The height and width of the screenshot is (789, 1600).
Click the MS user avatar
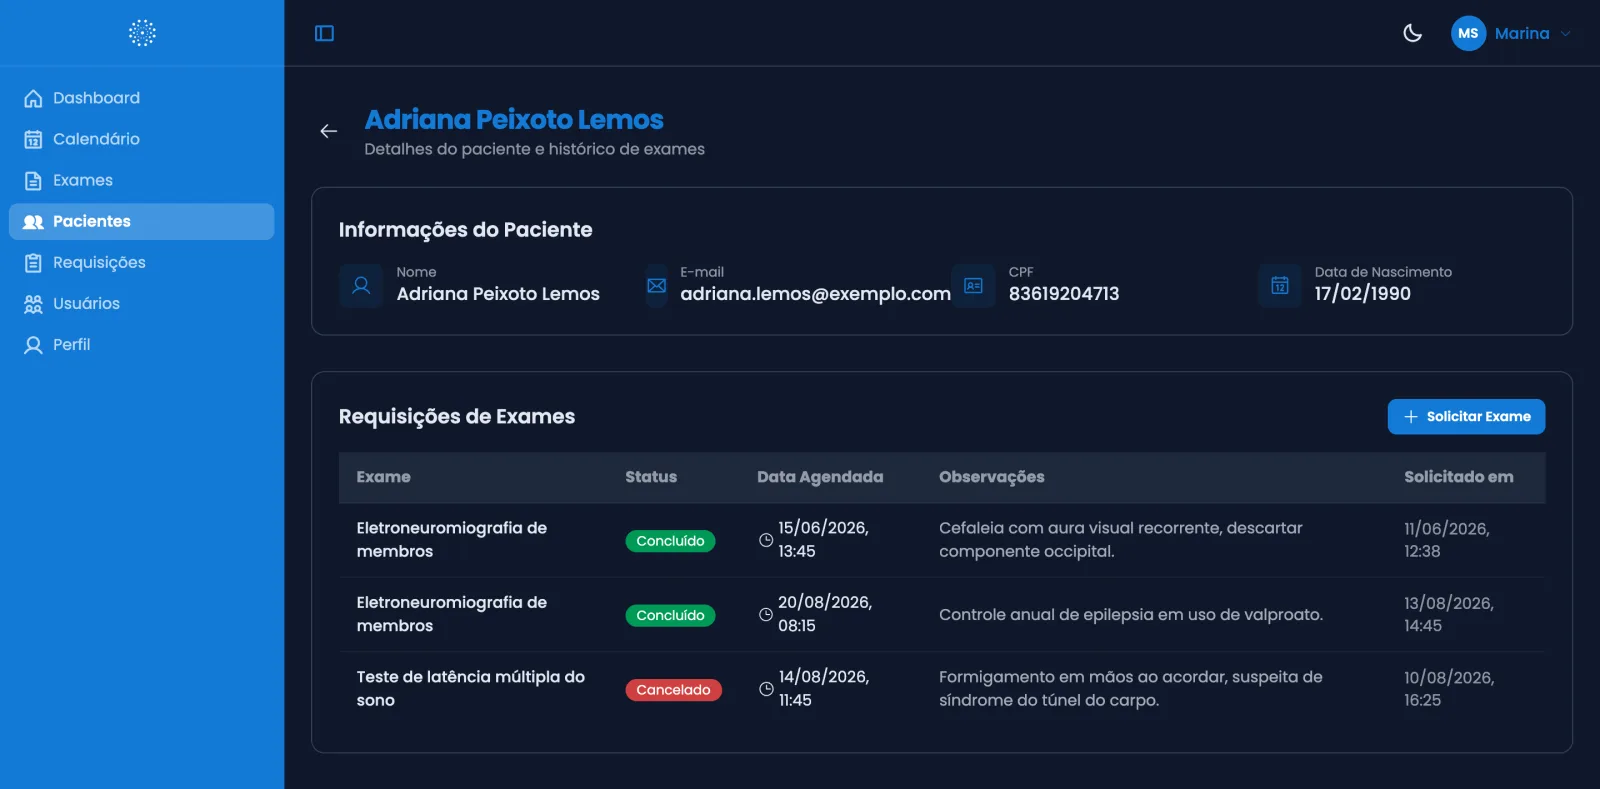point(1468,33)
